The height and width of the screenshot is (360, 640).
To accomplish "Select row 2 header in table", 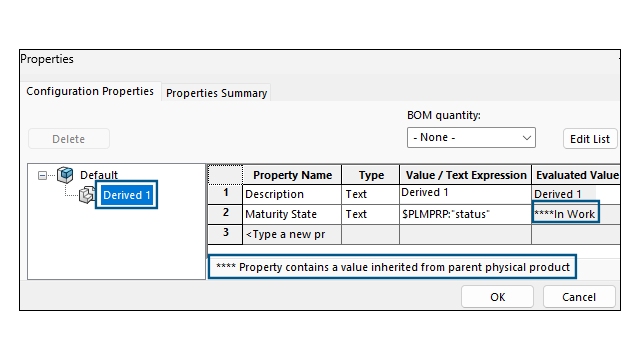I will [225, 214].
